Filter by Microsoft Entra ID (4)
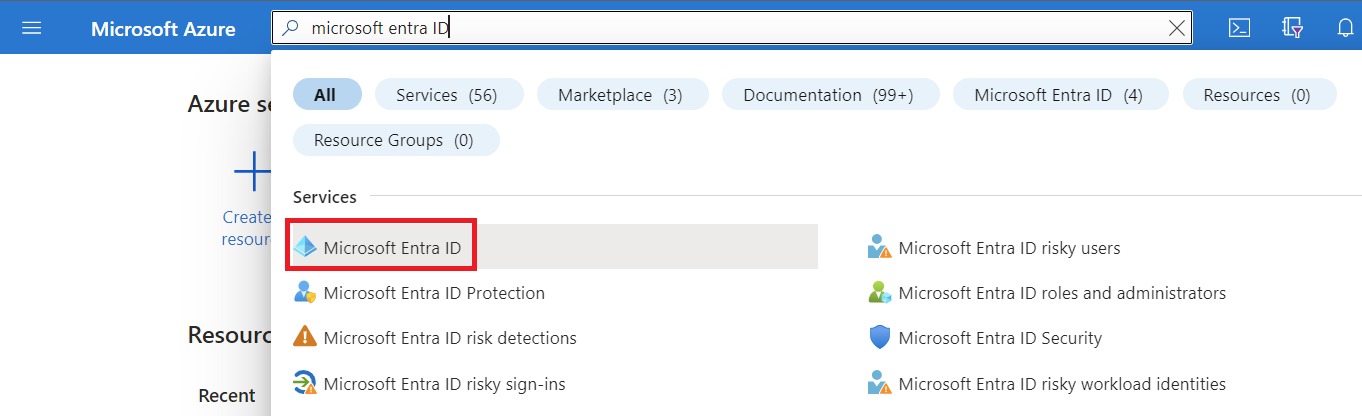 click(1058, 95)
